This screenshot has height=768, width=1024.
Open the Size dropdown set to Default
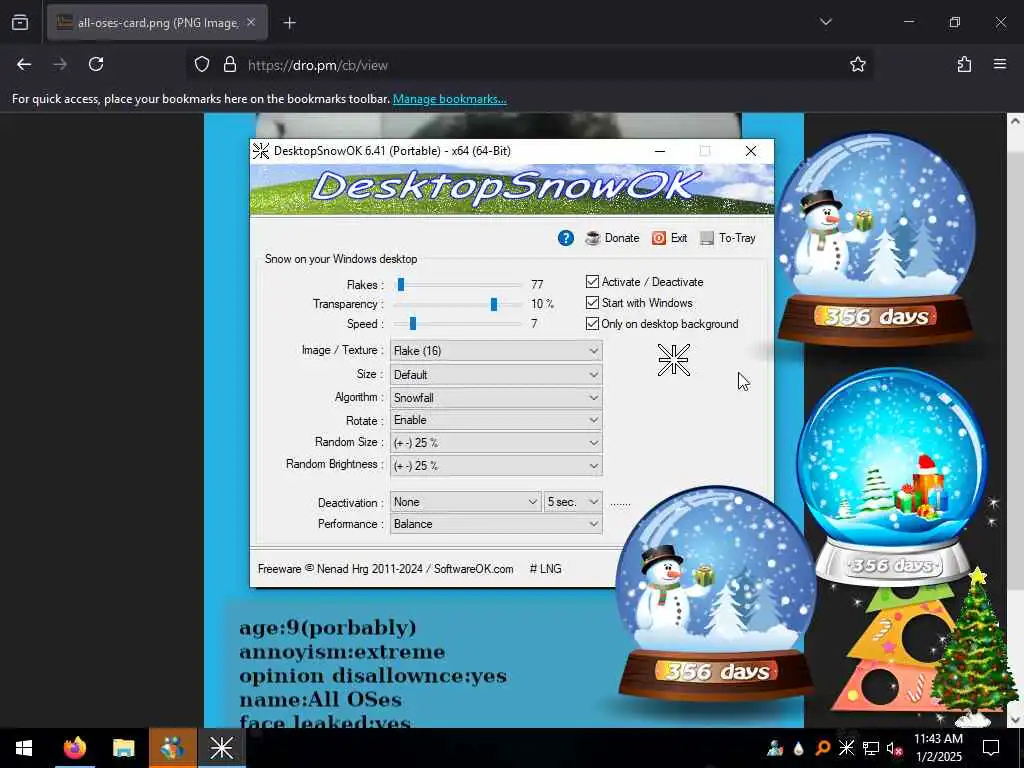click(x=496, y=374)
